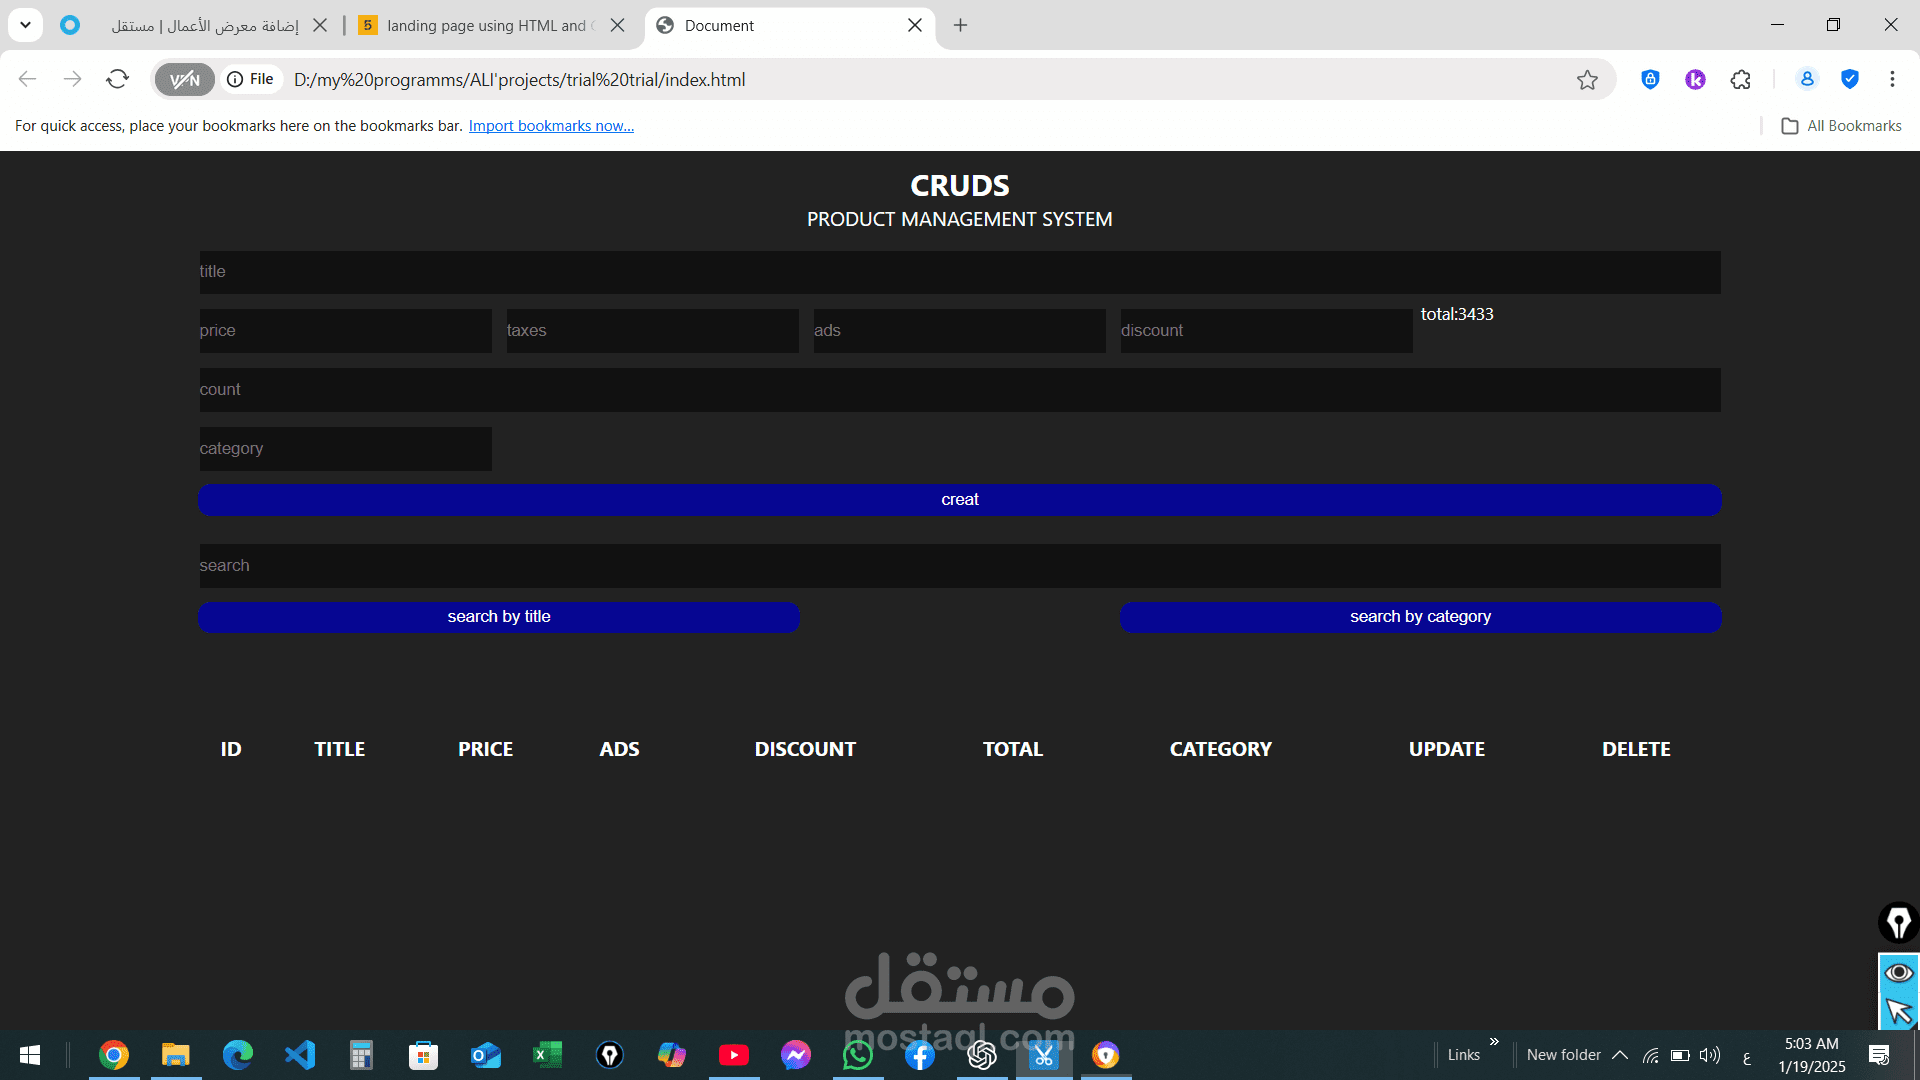This screenshot has height=1080, width=1920.
Task: Switch to the Document tab
Action: (760, 25)
